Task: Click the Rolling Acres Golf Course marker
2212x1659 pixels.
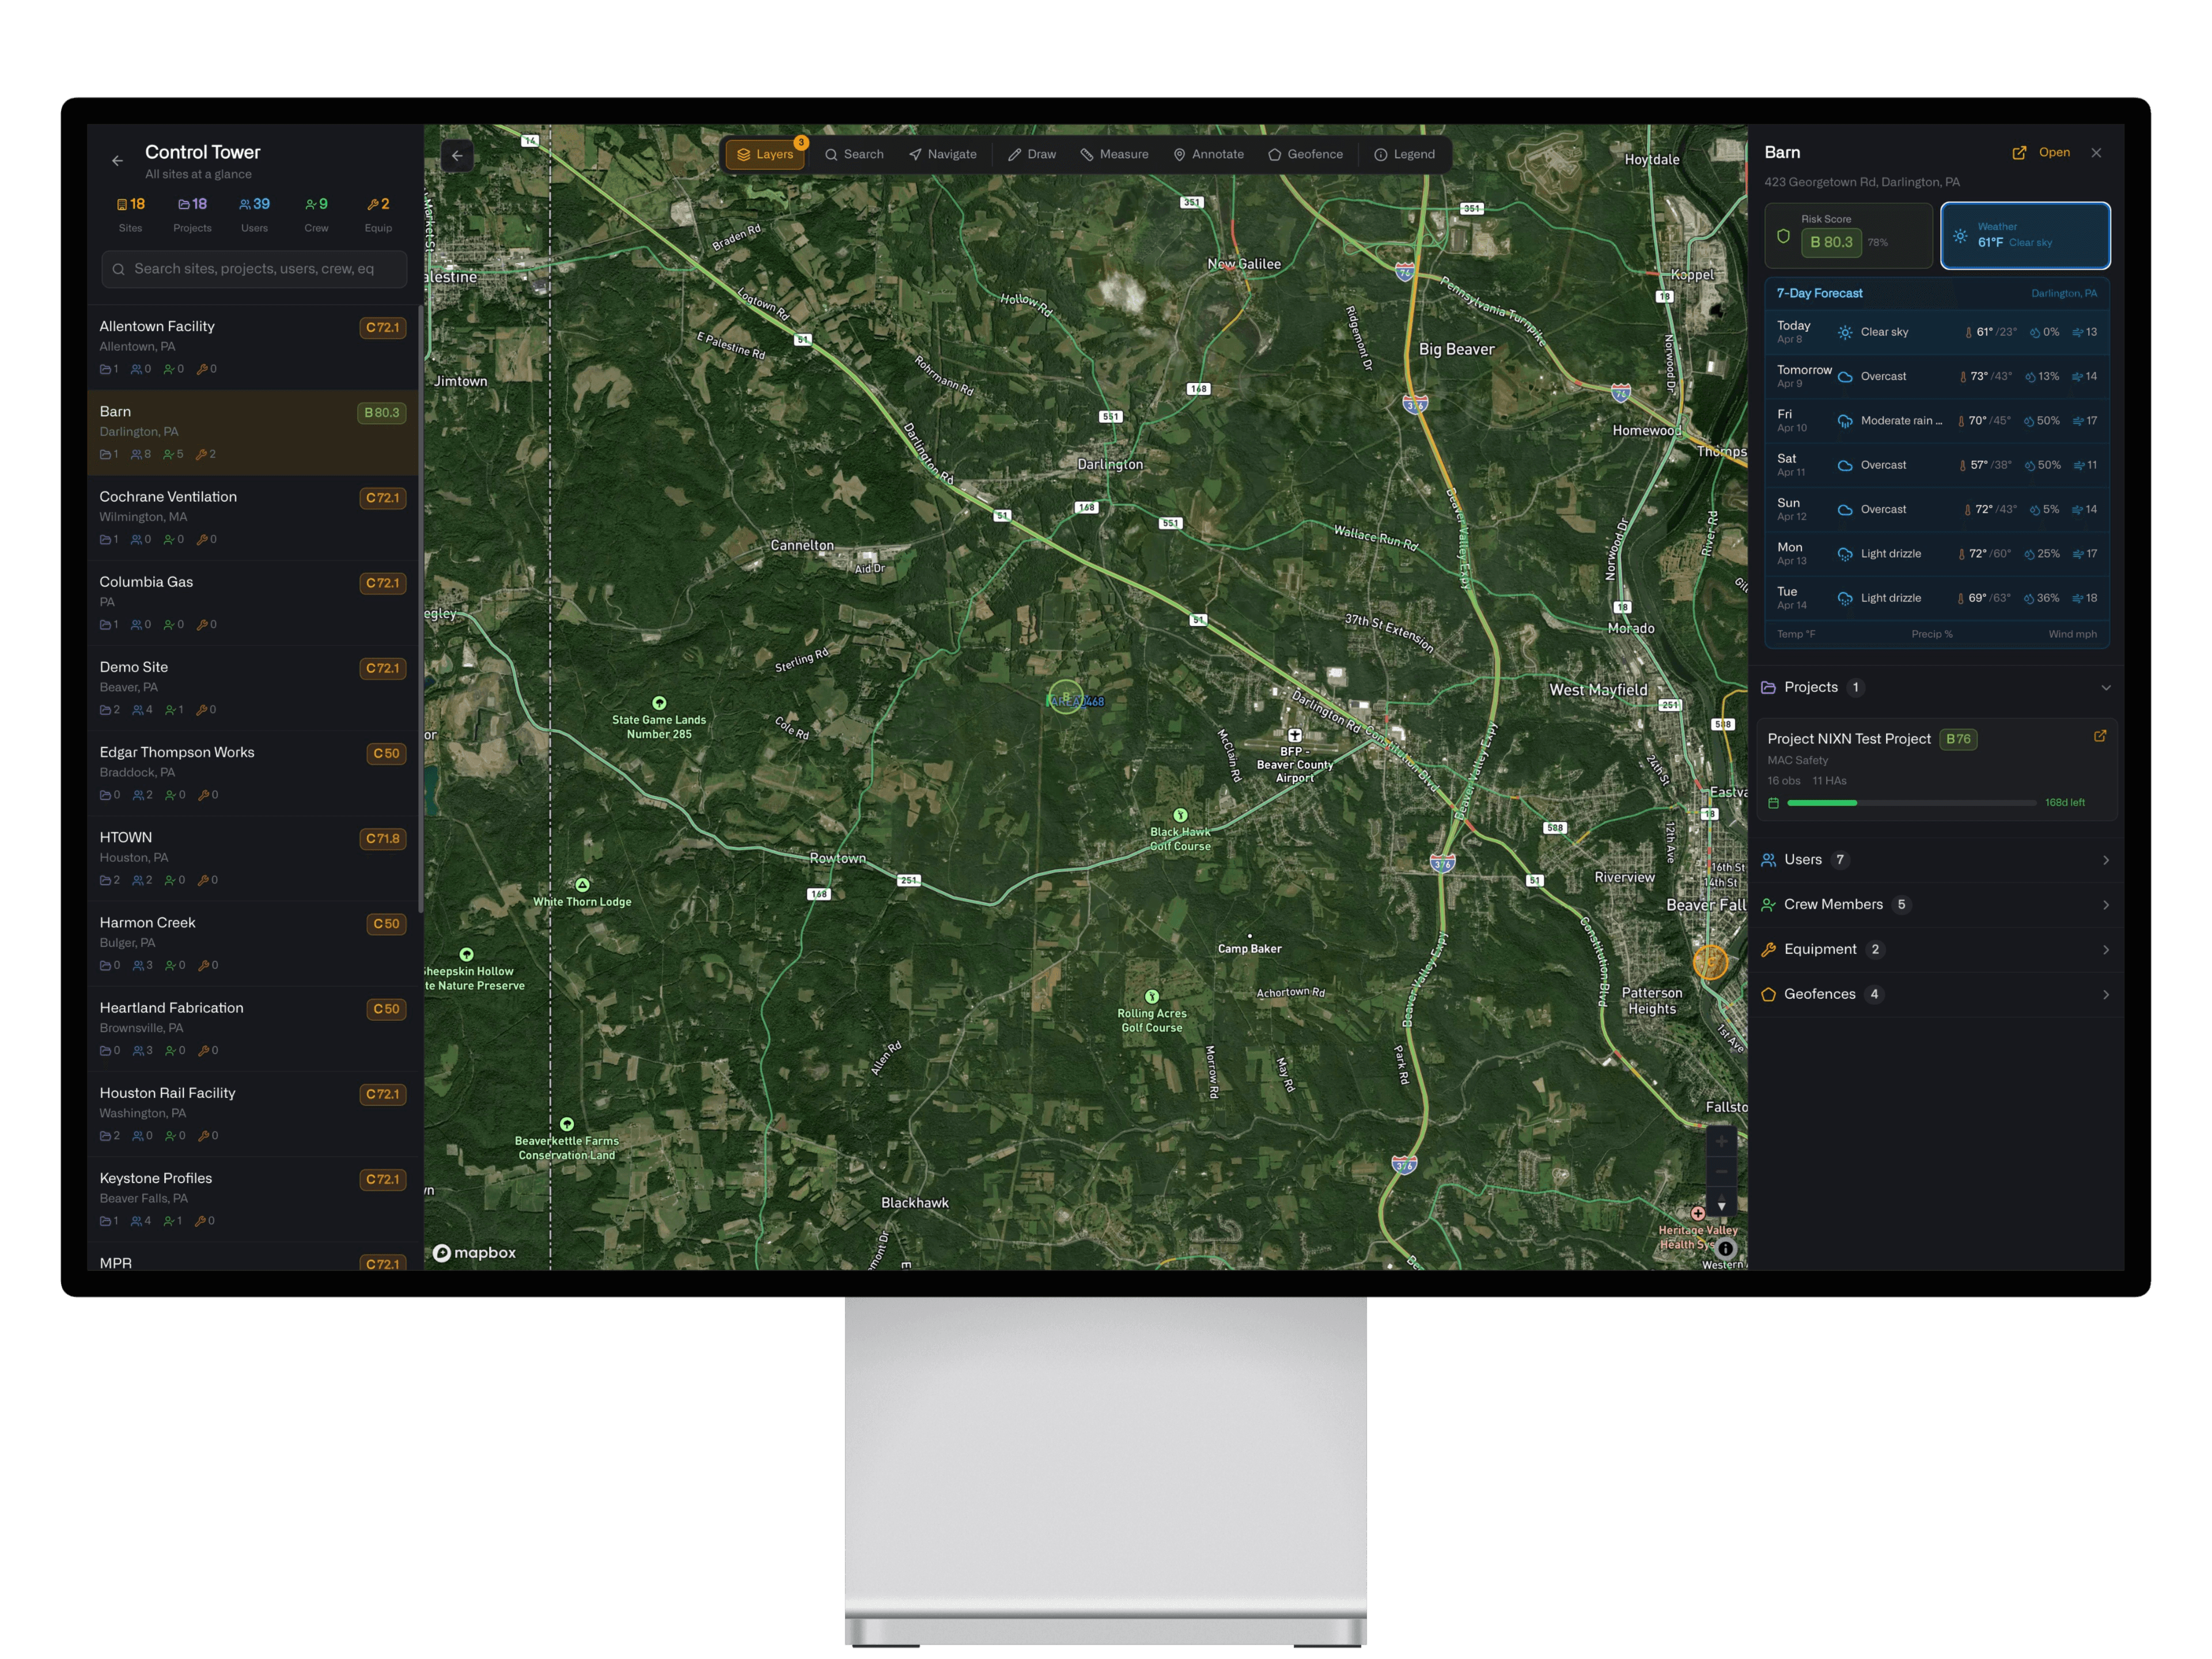Action: (1152, 997)
